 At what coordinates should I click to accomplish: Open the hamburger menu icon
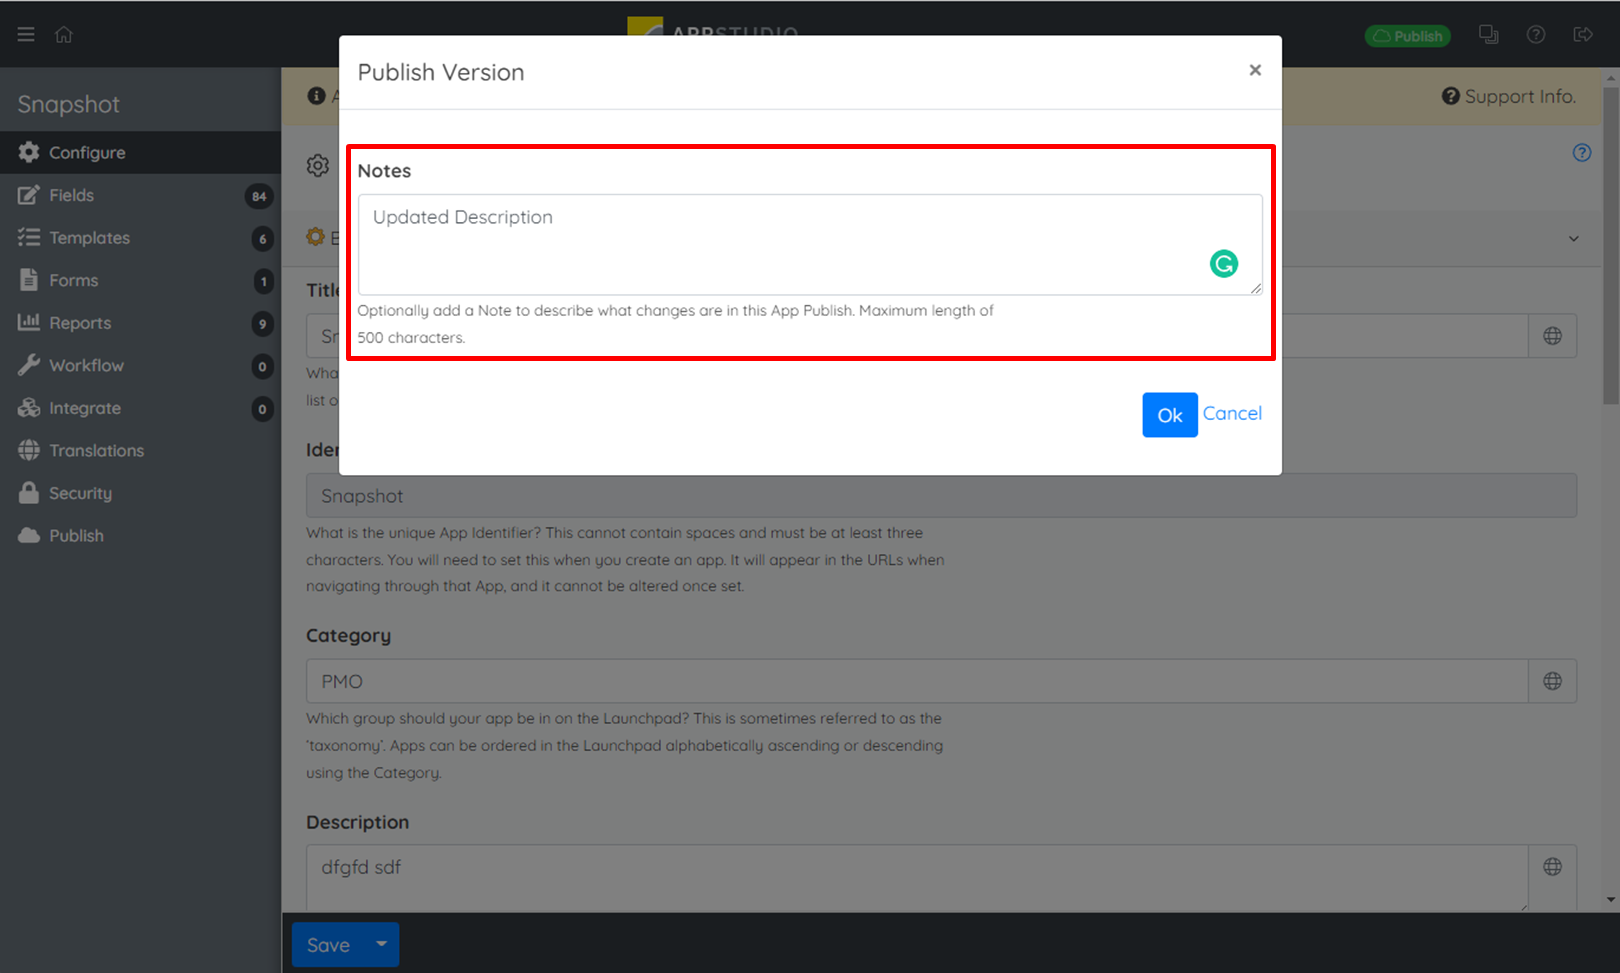26,35
